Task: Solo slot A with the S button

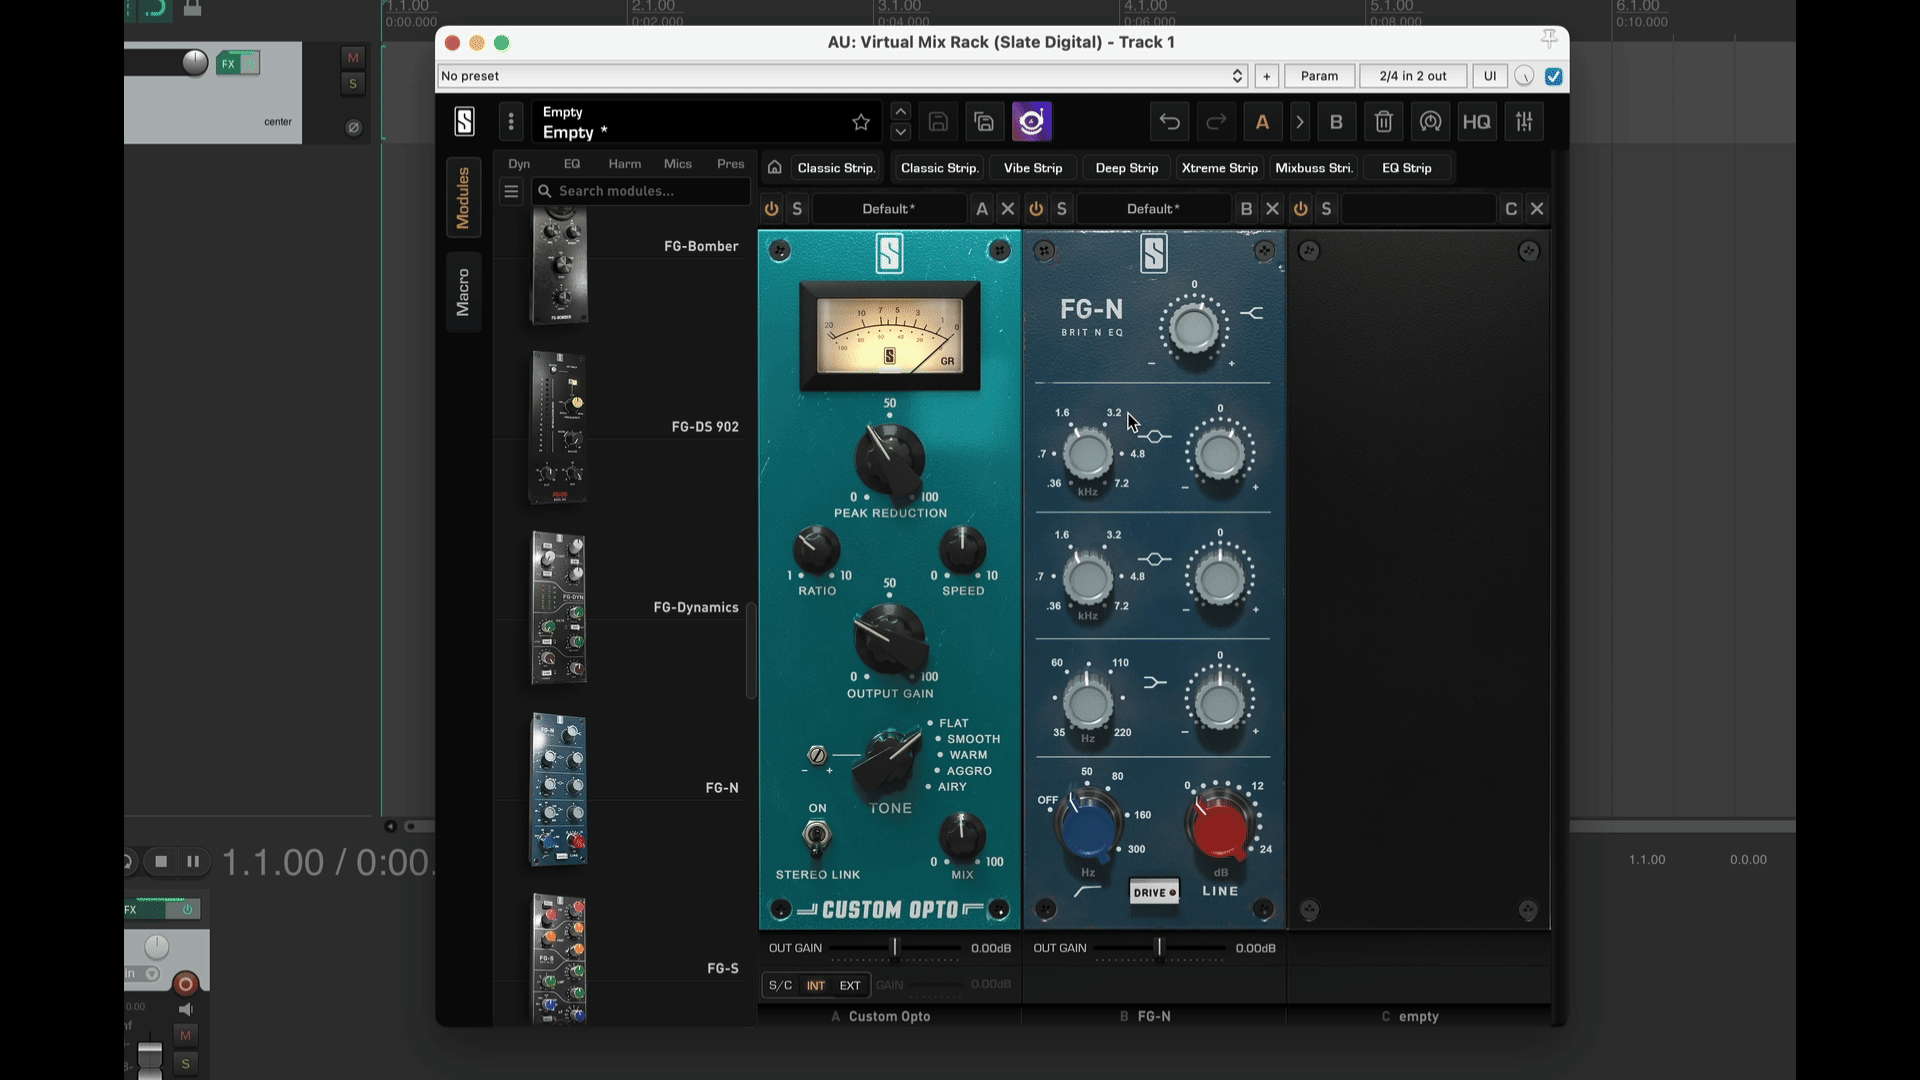Action: click(x=797, y=209)
